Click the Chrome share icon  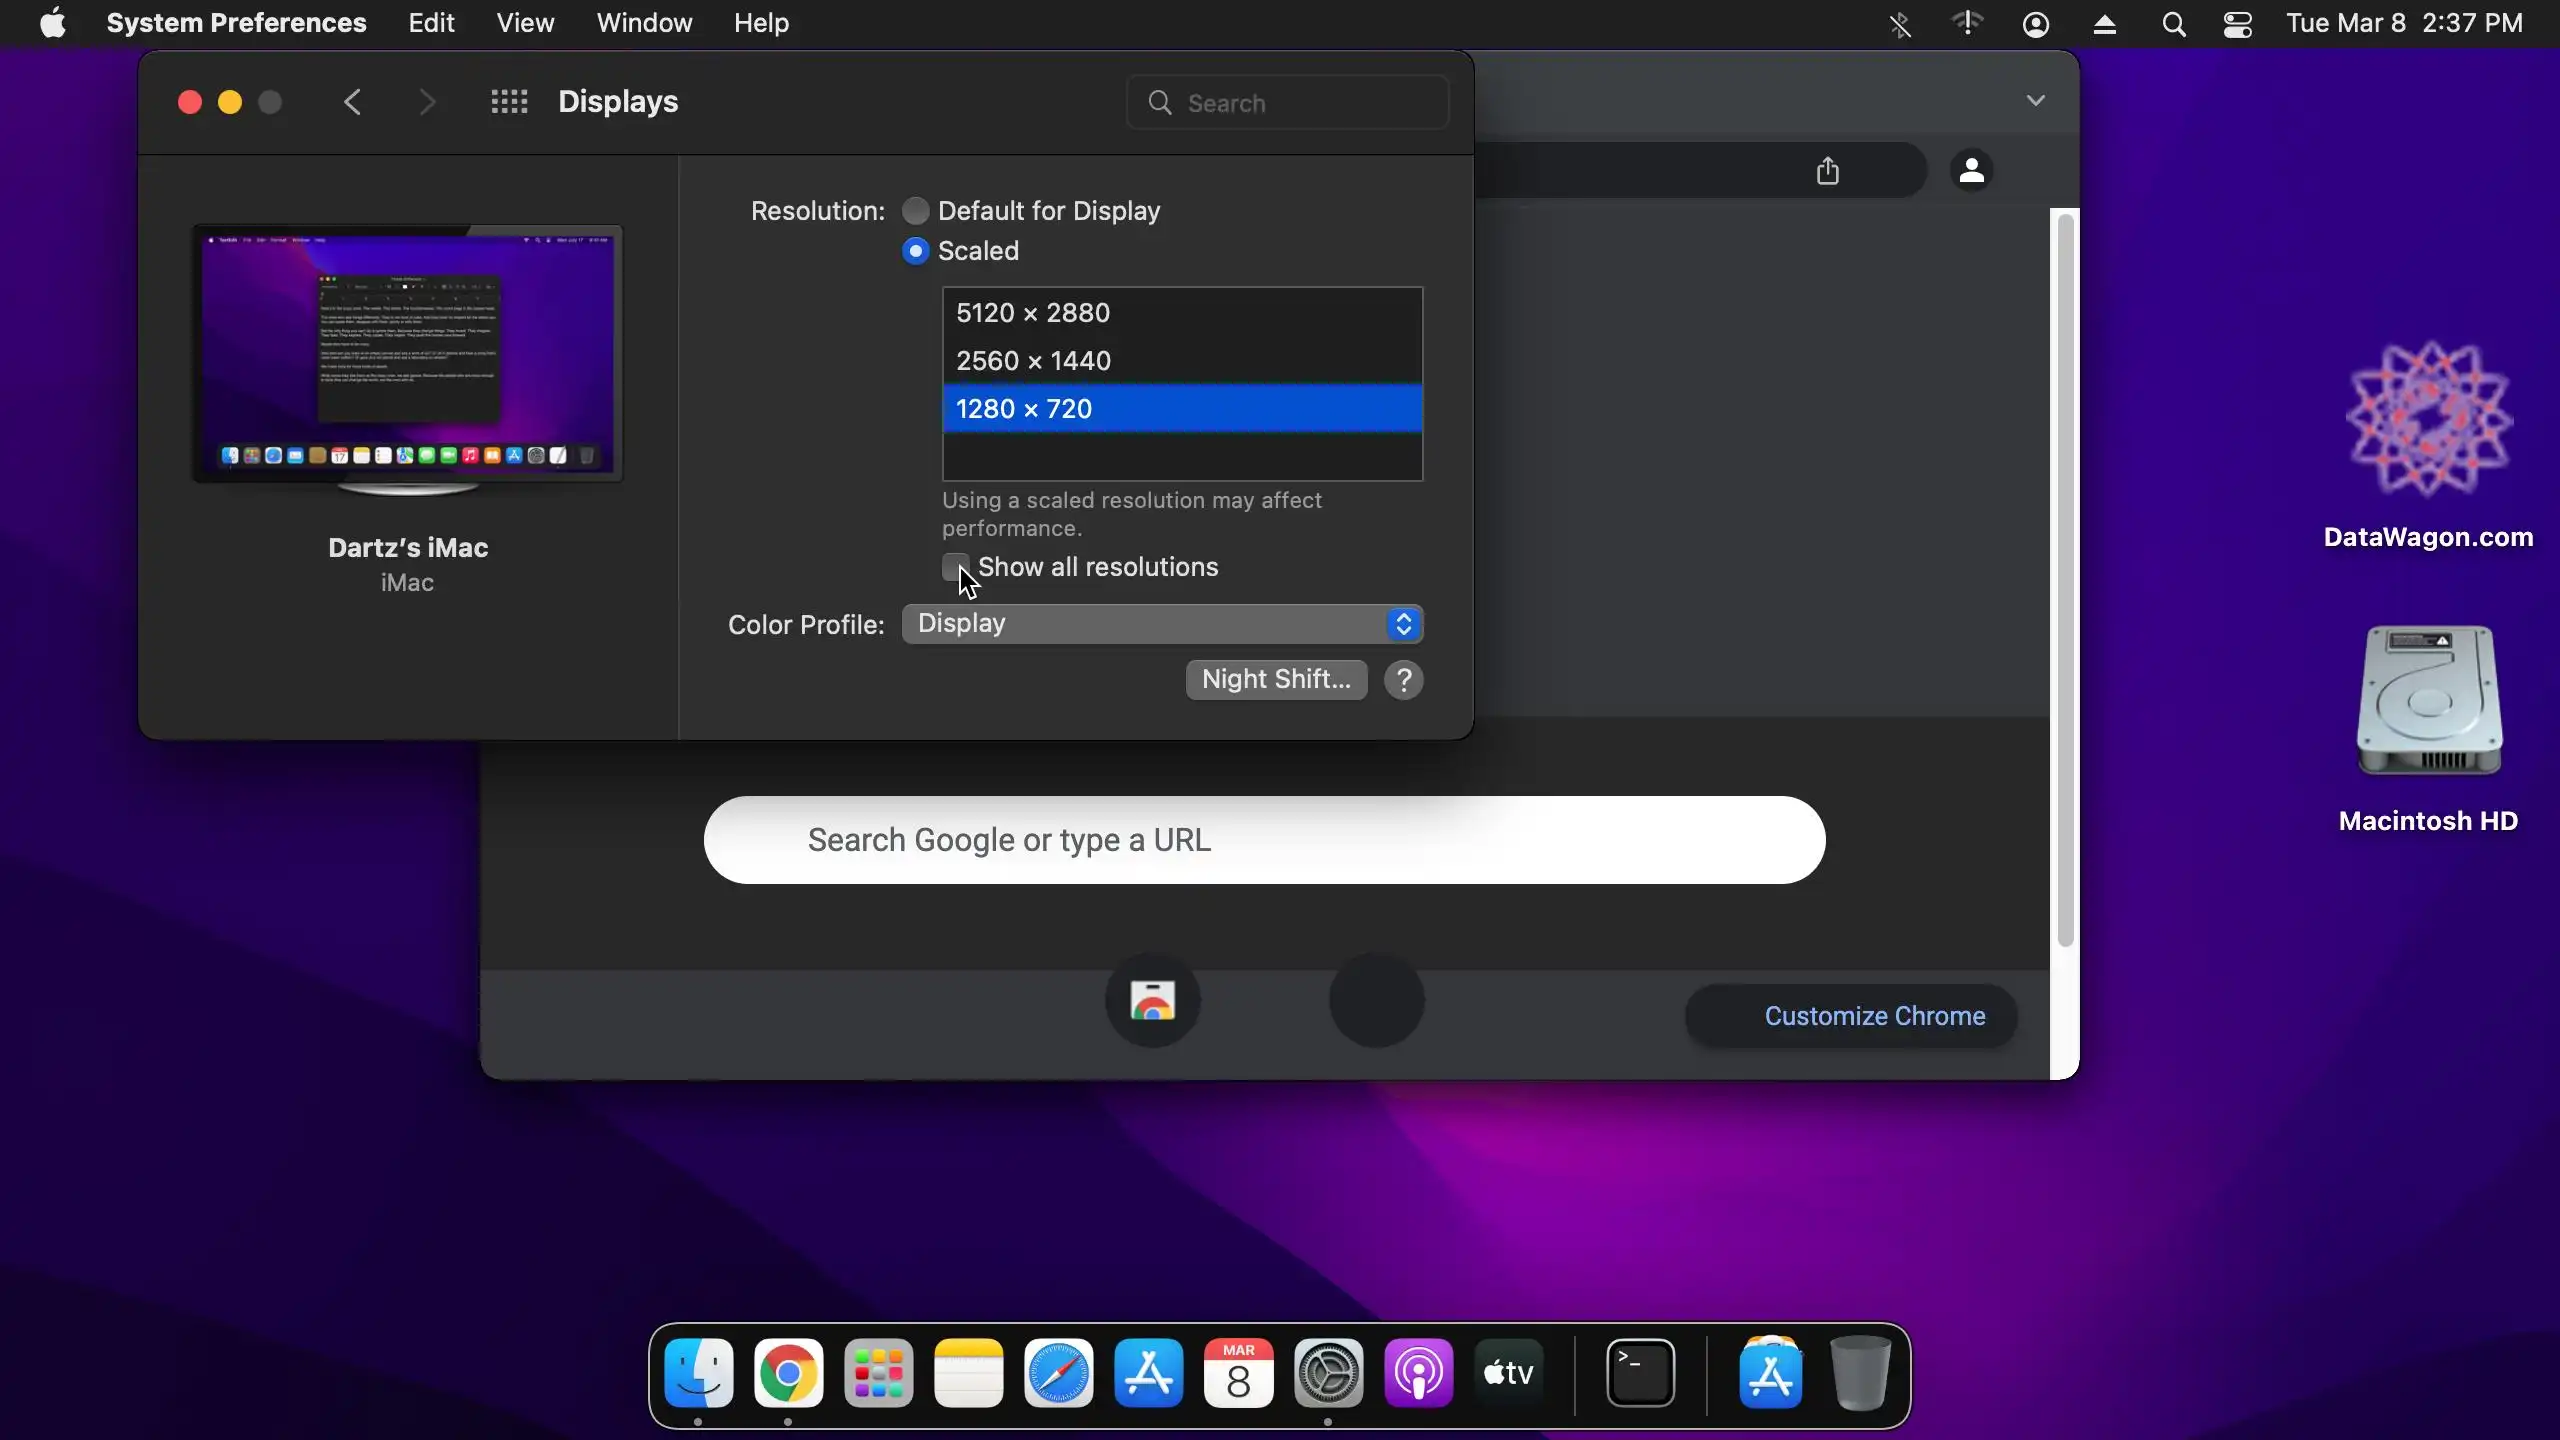(1827, 171)
